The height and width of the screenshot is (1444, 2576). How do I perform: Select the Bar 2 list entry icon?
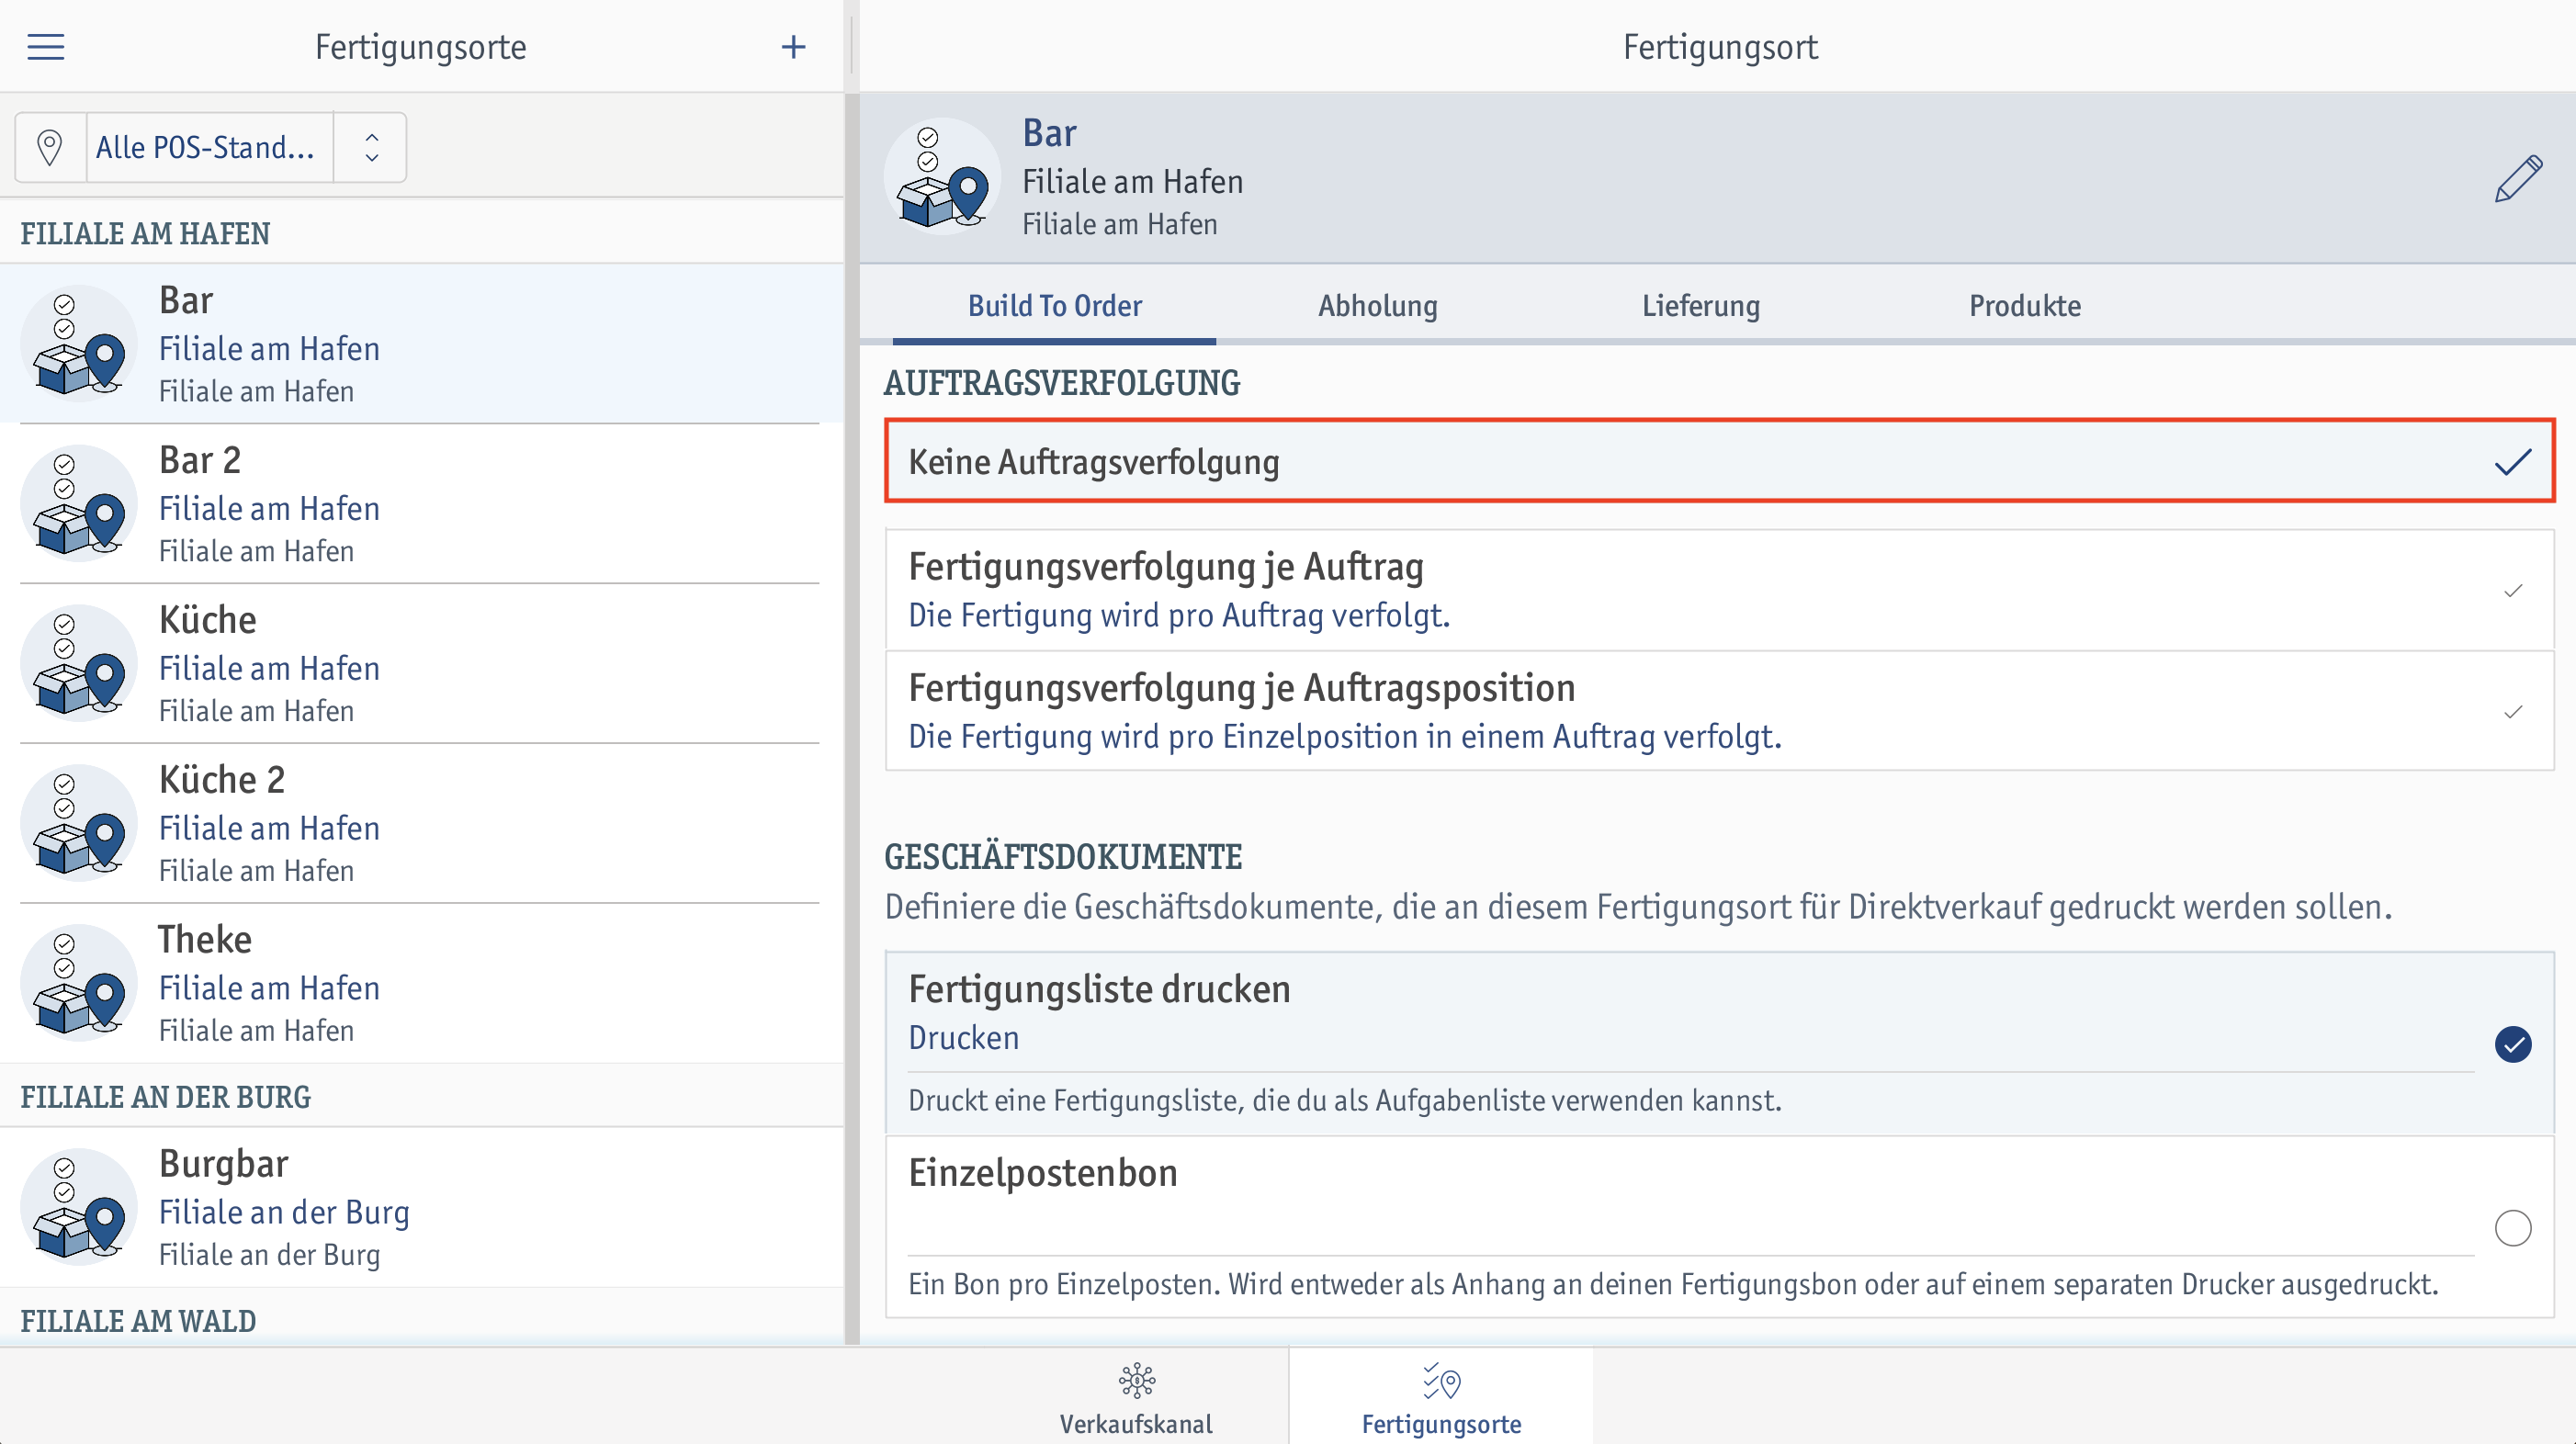[x=79, y=503]
